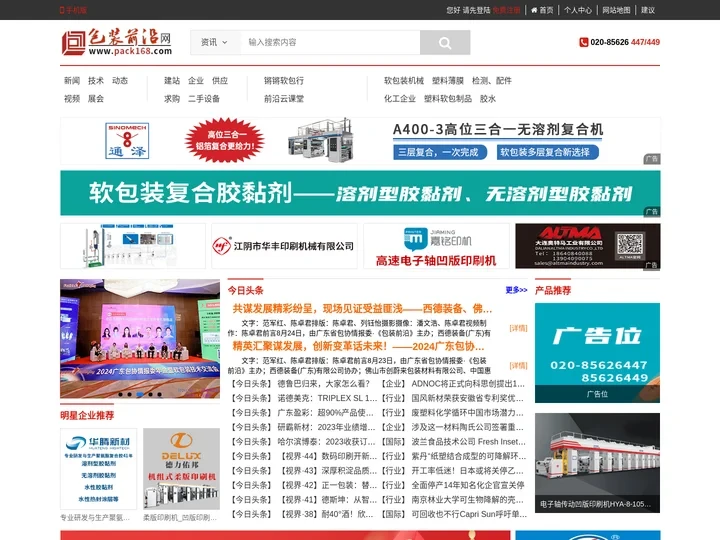Open the 展会 navigation item
Viewport: 720px width, 540px height.
pos(96,99)
